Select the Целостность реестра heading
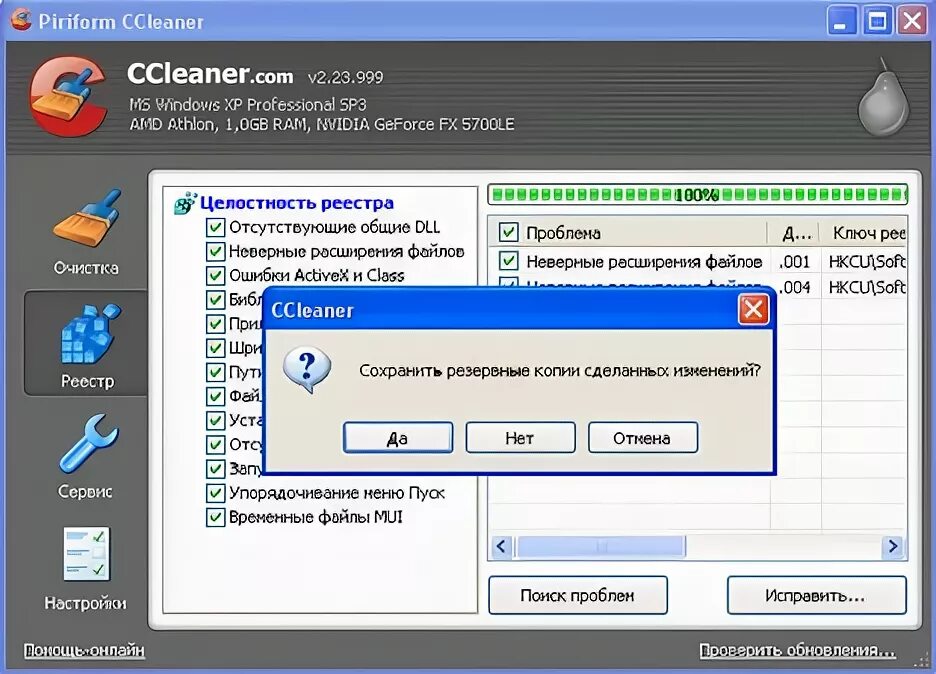Screen dimensions: 936x674 [x=297, y=203]
